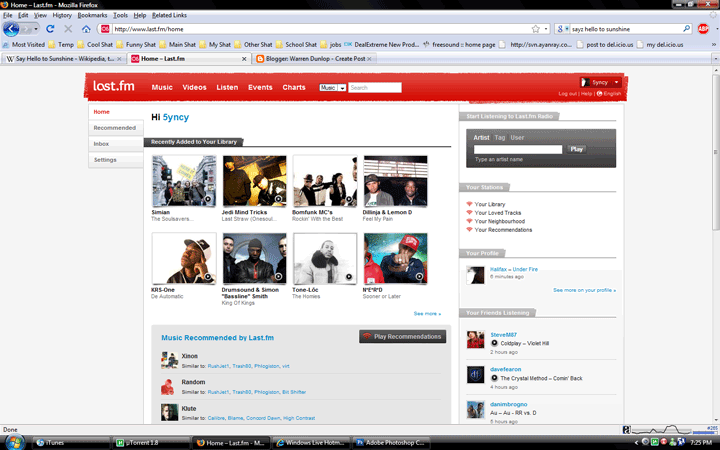Click the Adblock Plus ABP icon
This screenshot has height=450, width=720.
coord(703,29)
